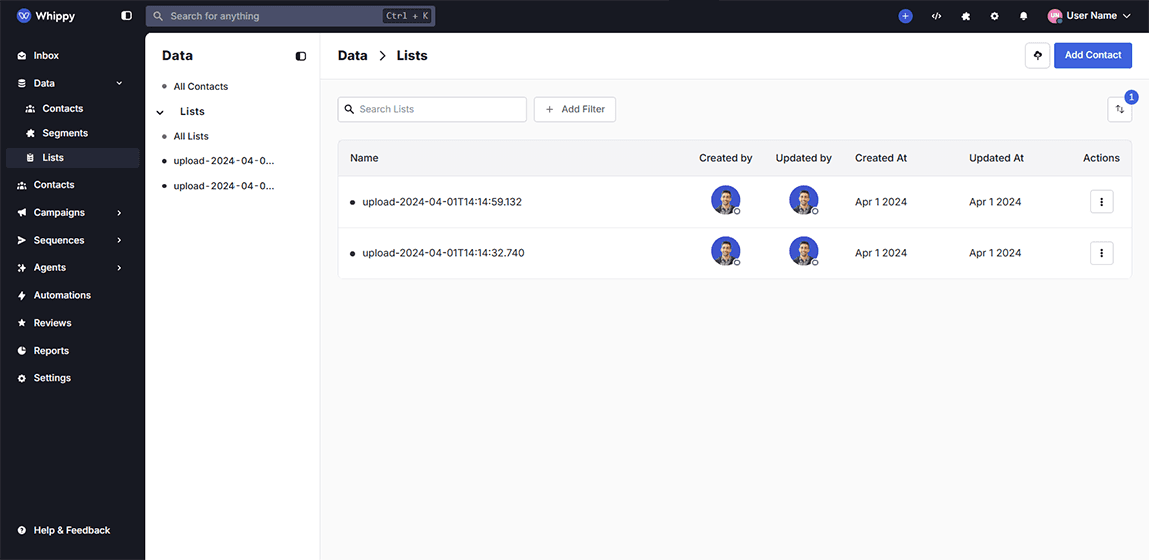The height and width of the screenshot is (560, 1149).
Task: Click the Reviews star icon
Action: tap(21, 323)
